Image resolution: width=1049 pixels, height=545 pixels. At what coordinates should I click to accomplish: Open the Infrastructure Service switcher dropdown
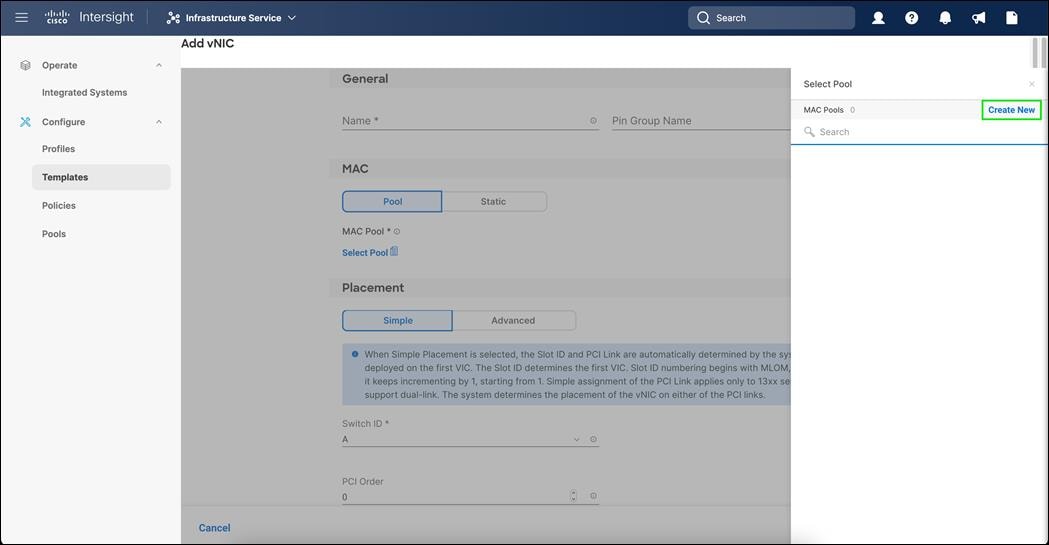tap(231, 18)
